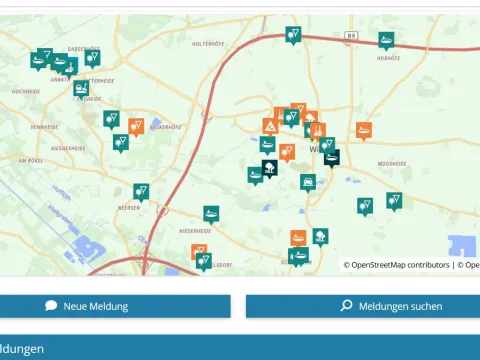Image resolution: width=480 pixels, height=360 pixels.
Task: Click the teal car marker
Action: pyautogui.click(x=308, y=182)
